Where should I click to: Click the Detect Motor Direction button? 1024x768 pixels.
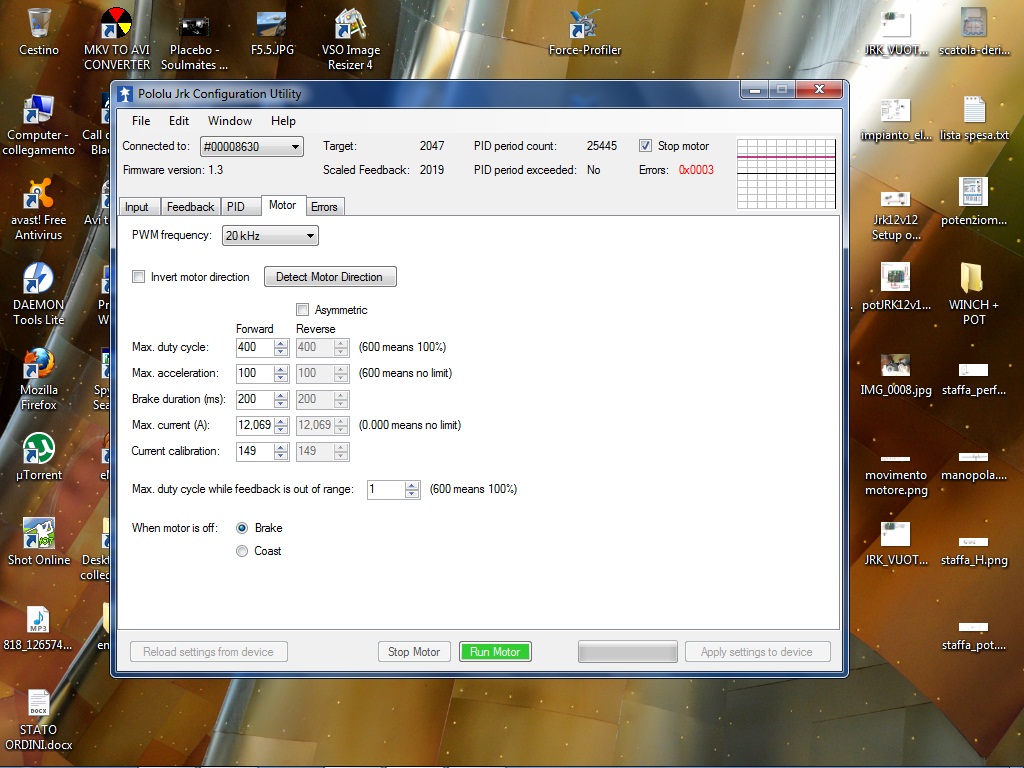[330, 277]
